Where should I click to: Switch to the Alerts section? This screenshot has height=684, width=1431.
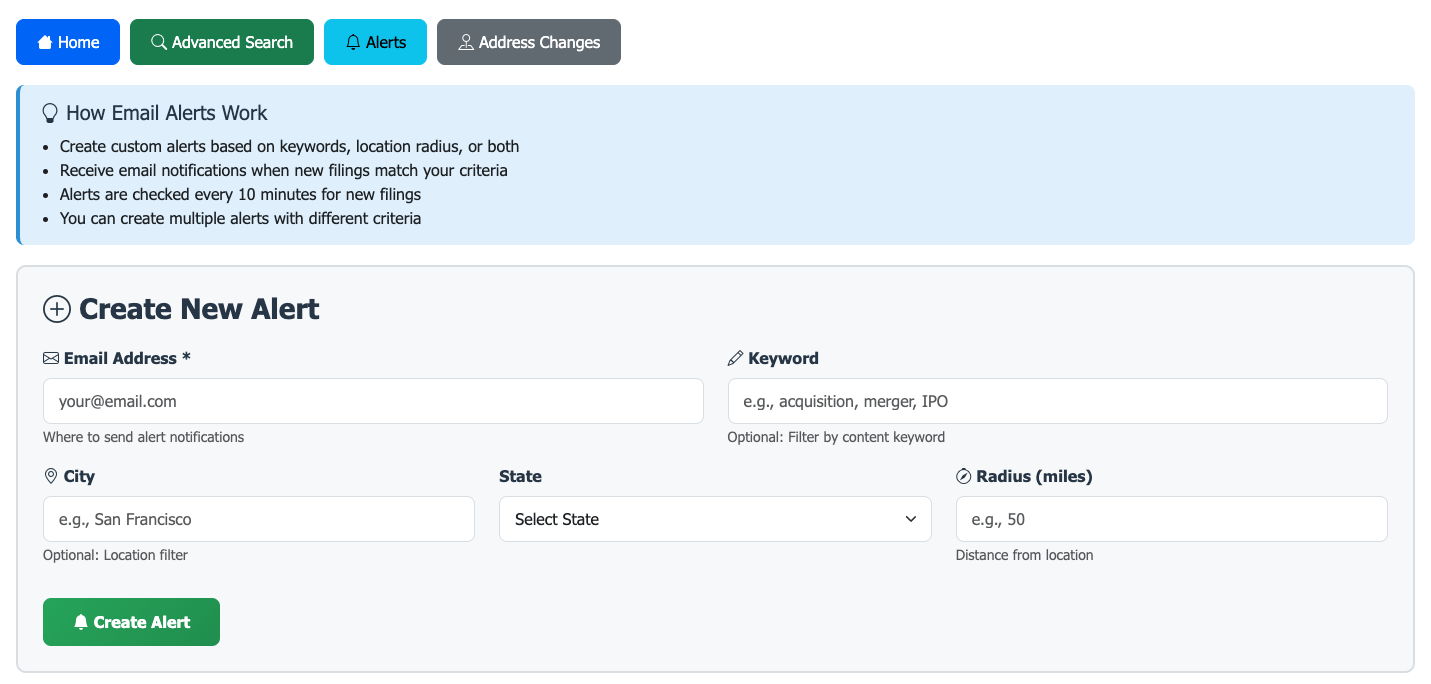(375, 41)
